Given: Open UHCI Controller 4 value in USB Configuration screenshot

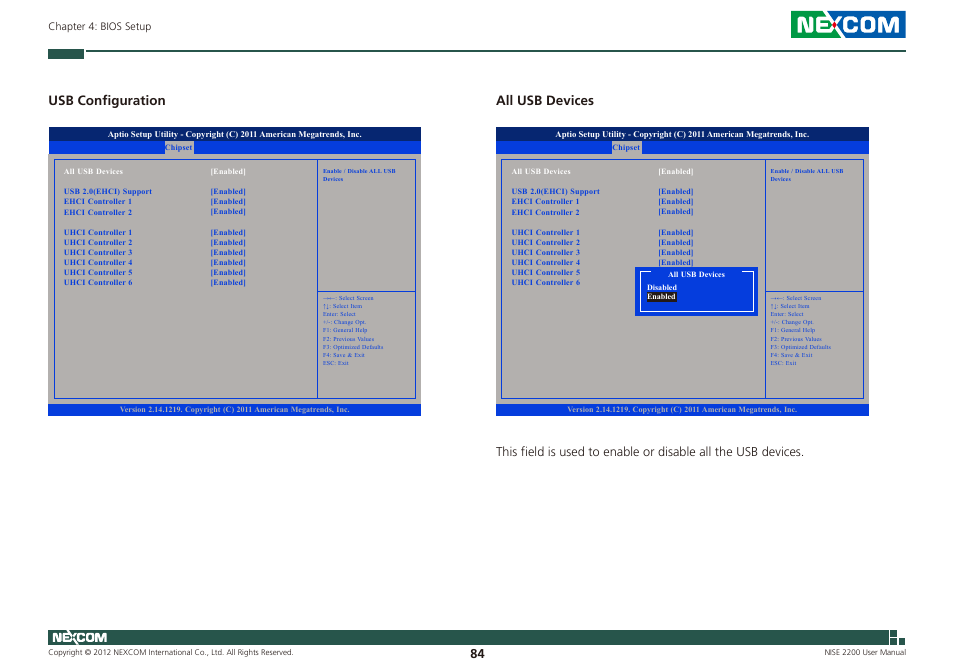Looking at the screenshot, I should (228, 263).
